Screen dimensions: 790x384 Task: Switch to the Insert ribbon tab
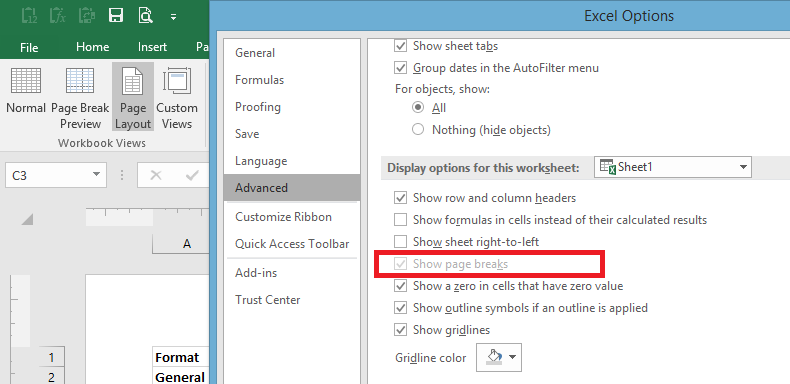coord(152,47)
